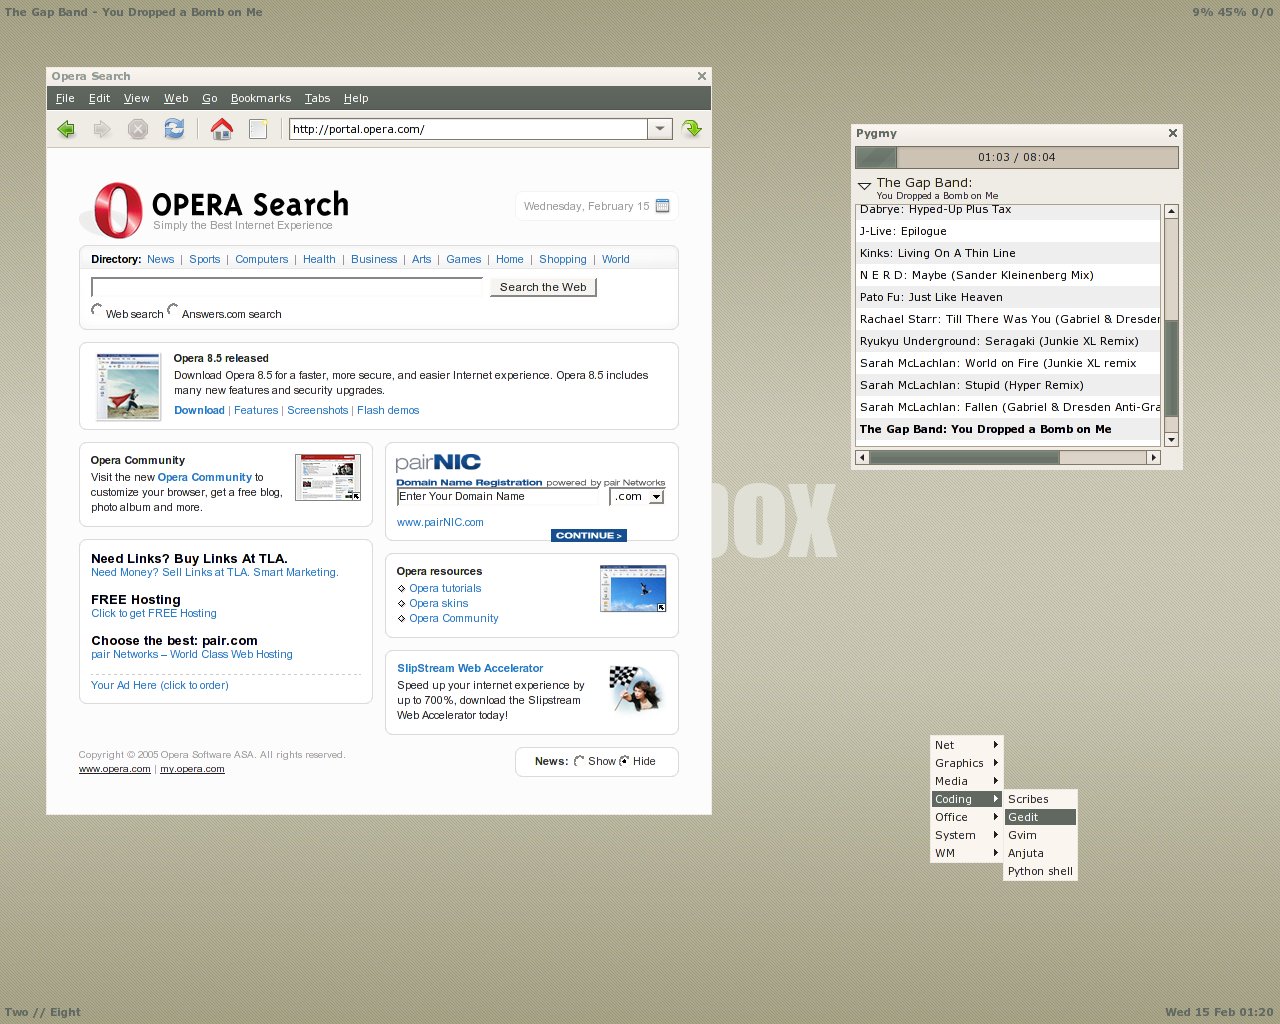
Task: Click the Enter Your Domain Name field
Action: point(499,497)
